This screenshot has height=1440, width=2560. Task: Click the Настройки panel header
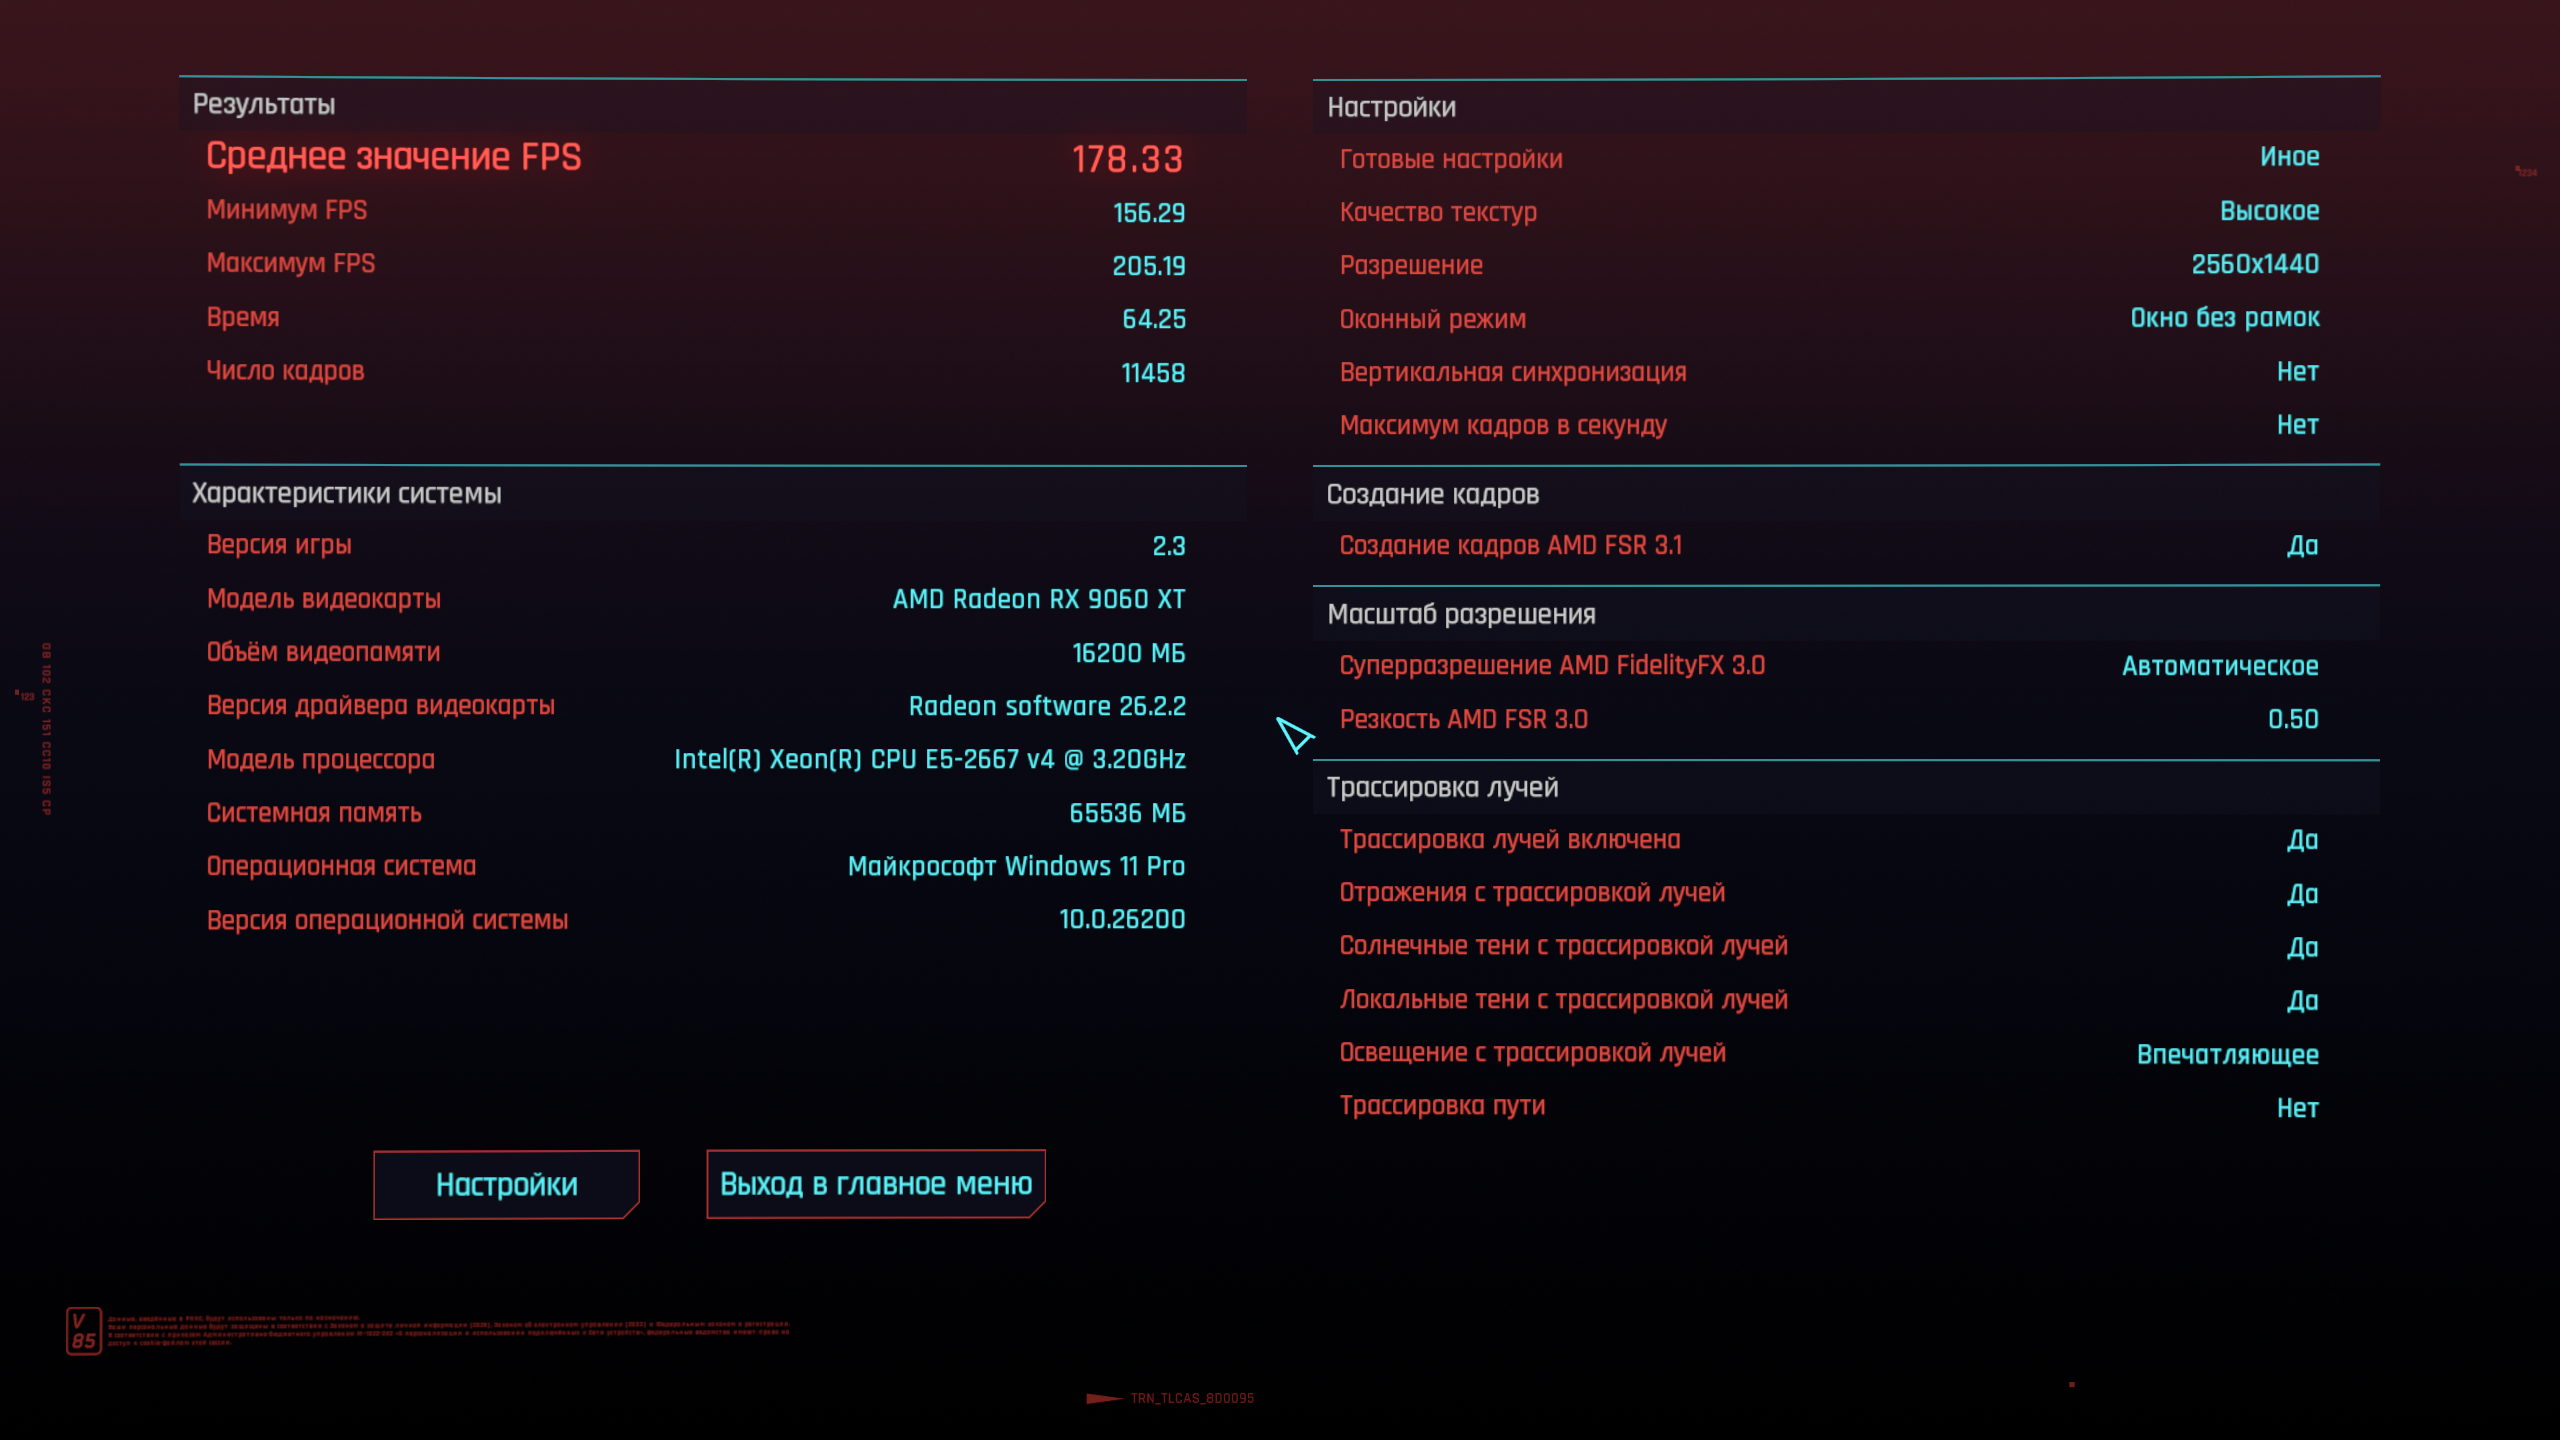[1391, 108]
